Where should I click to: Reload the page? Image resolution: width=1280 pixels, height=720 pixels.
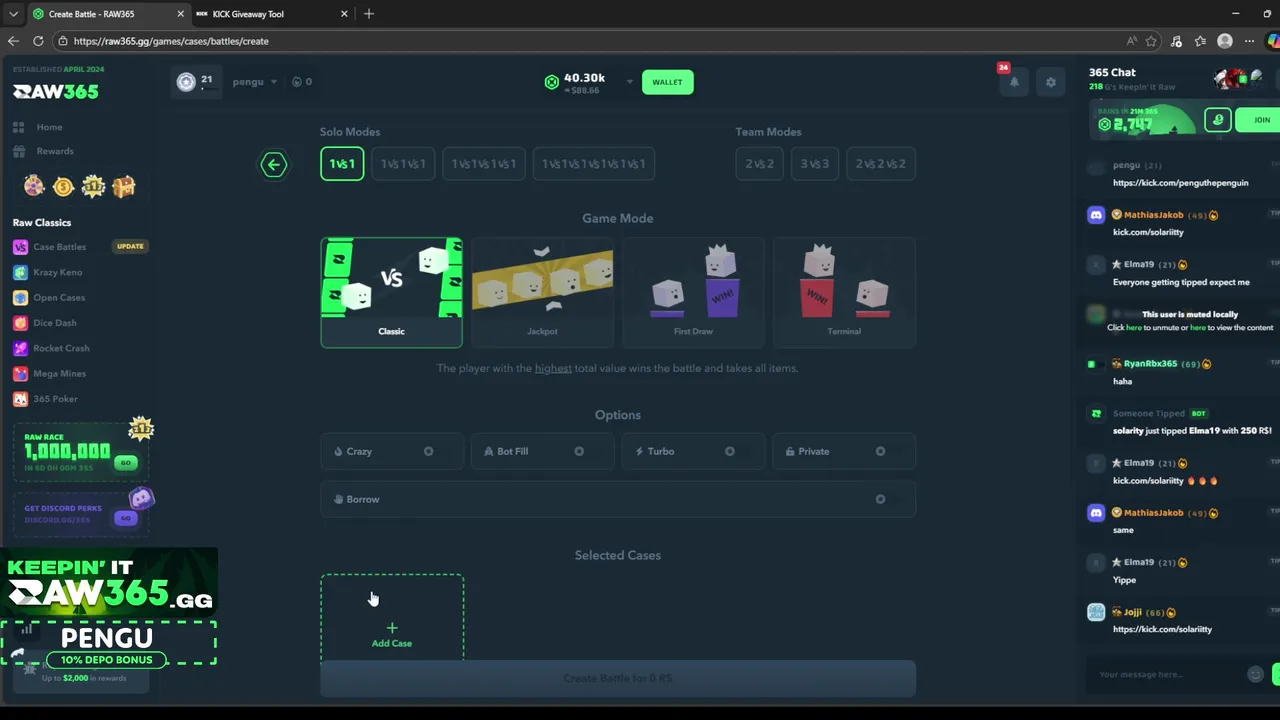coord(38,41)
